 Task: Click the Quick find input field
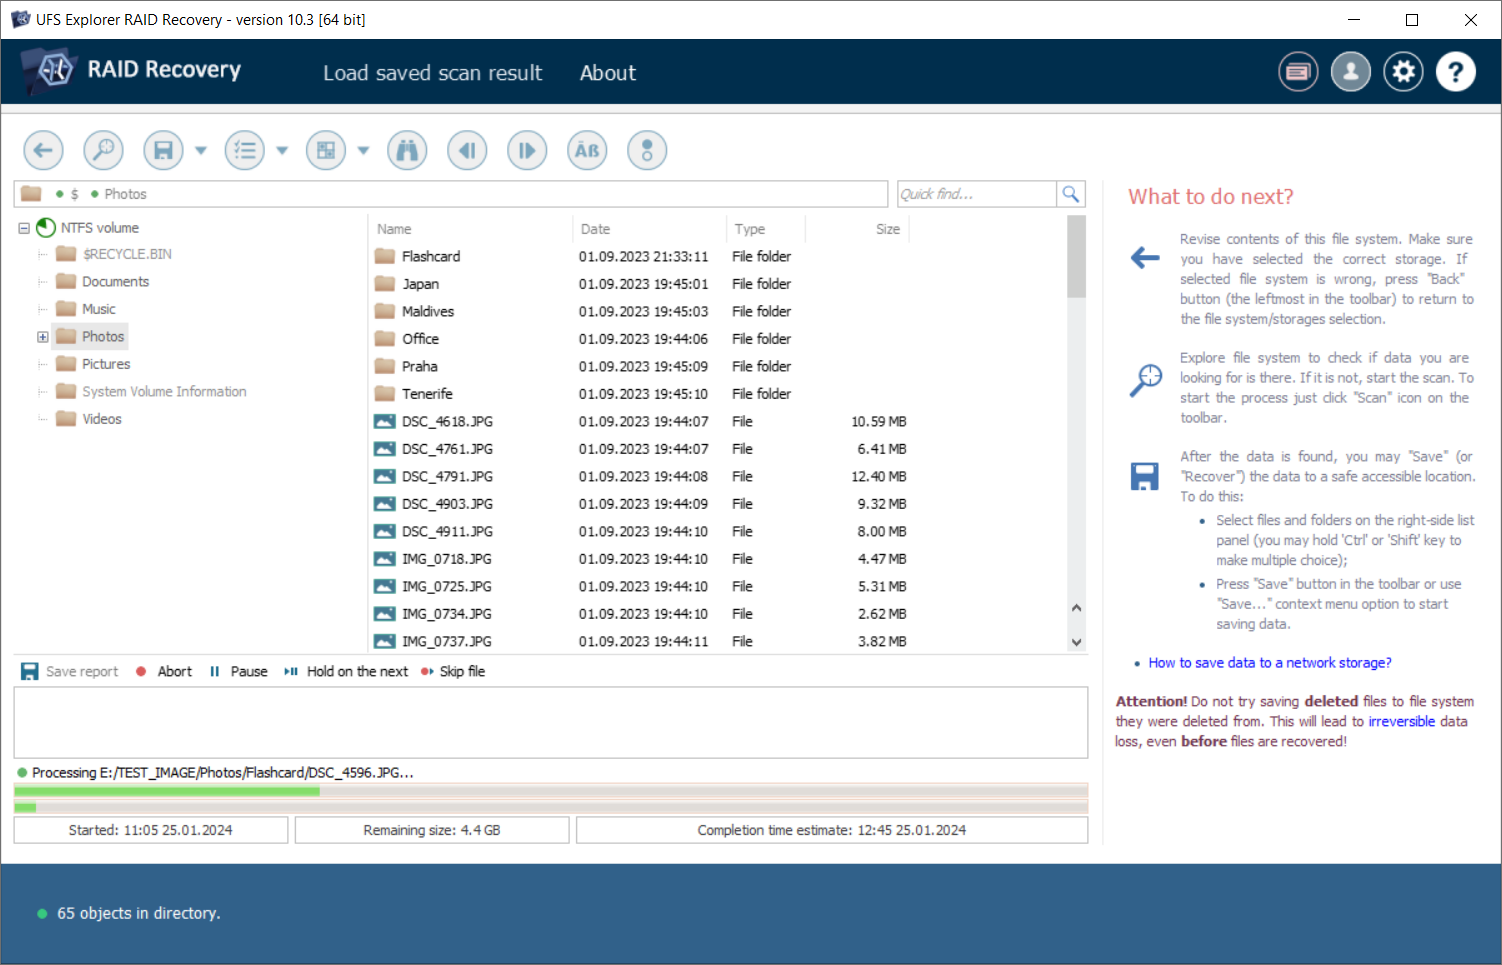pos(976,194)
